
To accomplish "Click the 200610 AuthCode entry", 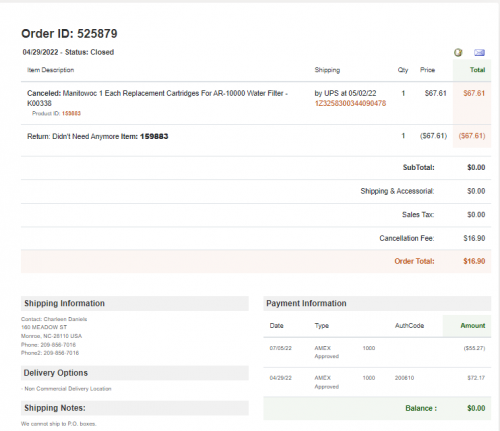I will pyautogui.click(x=404, y=378).
